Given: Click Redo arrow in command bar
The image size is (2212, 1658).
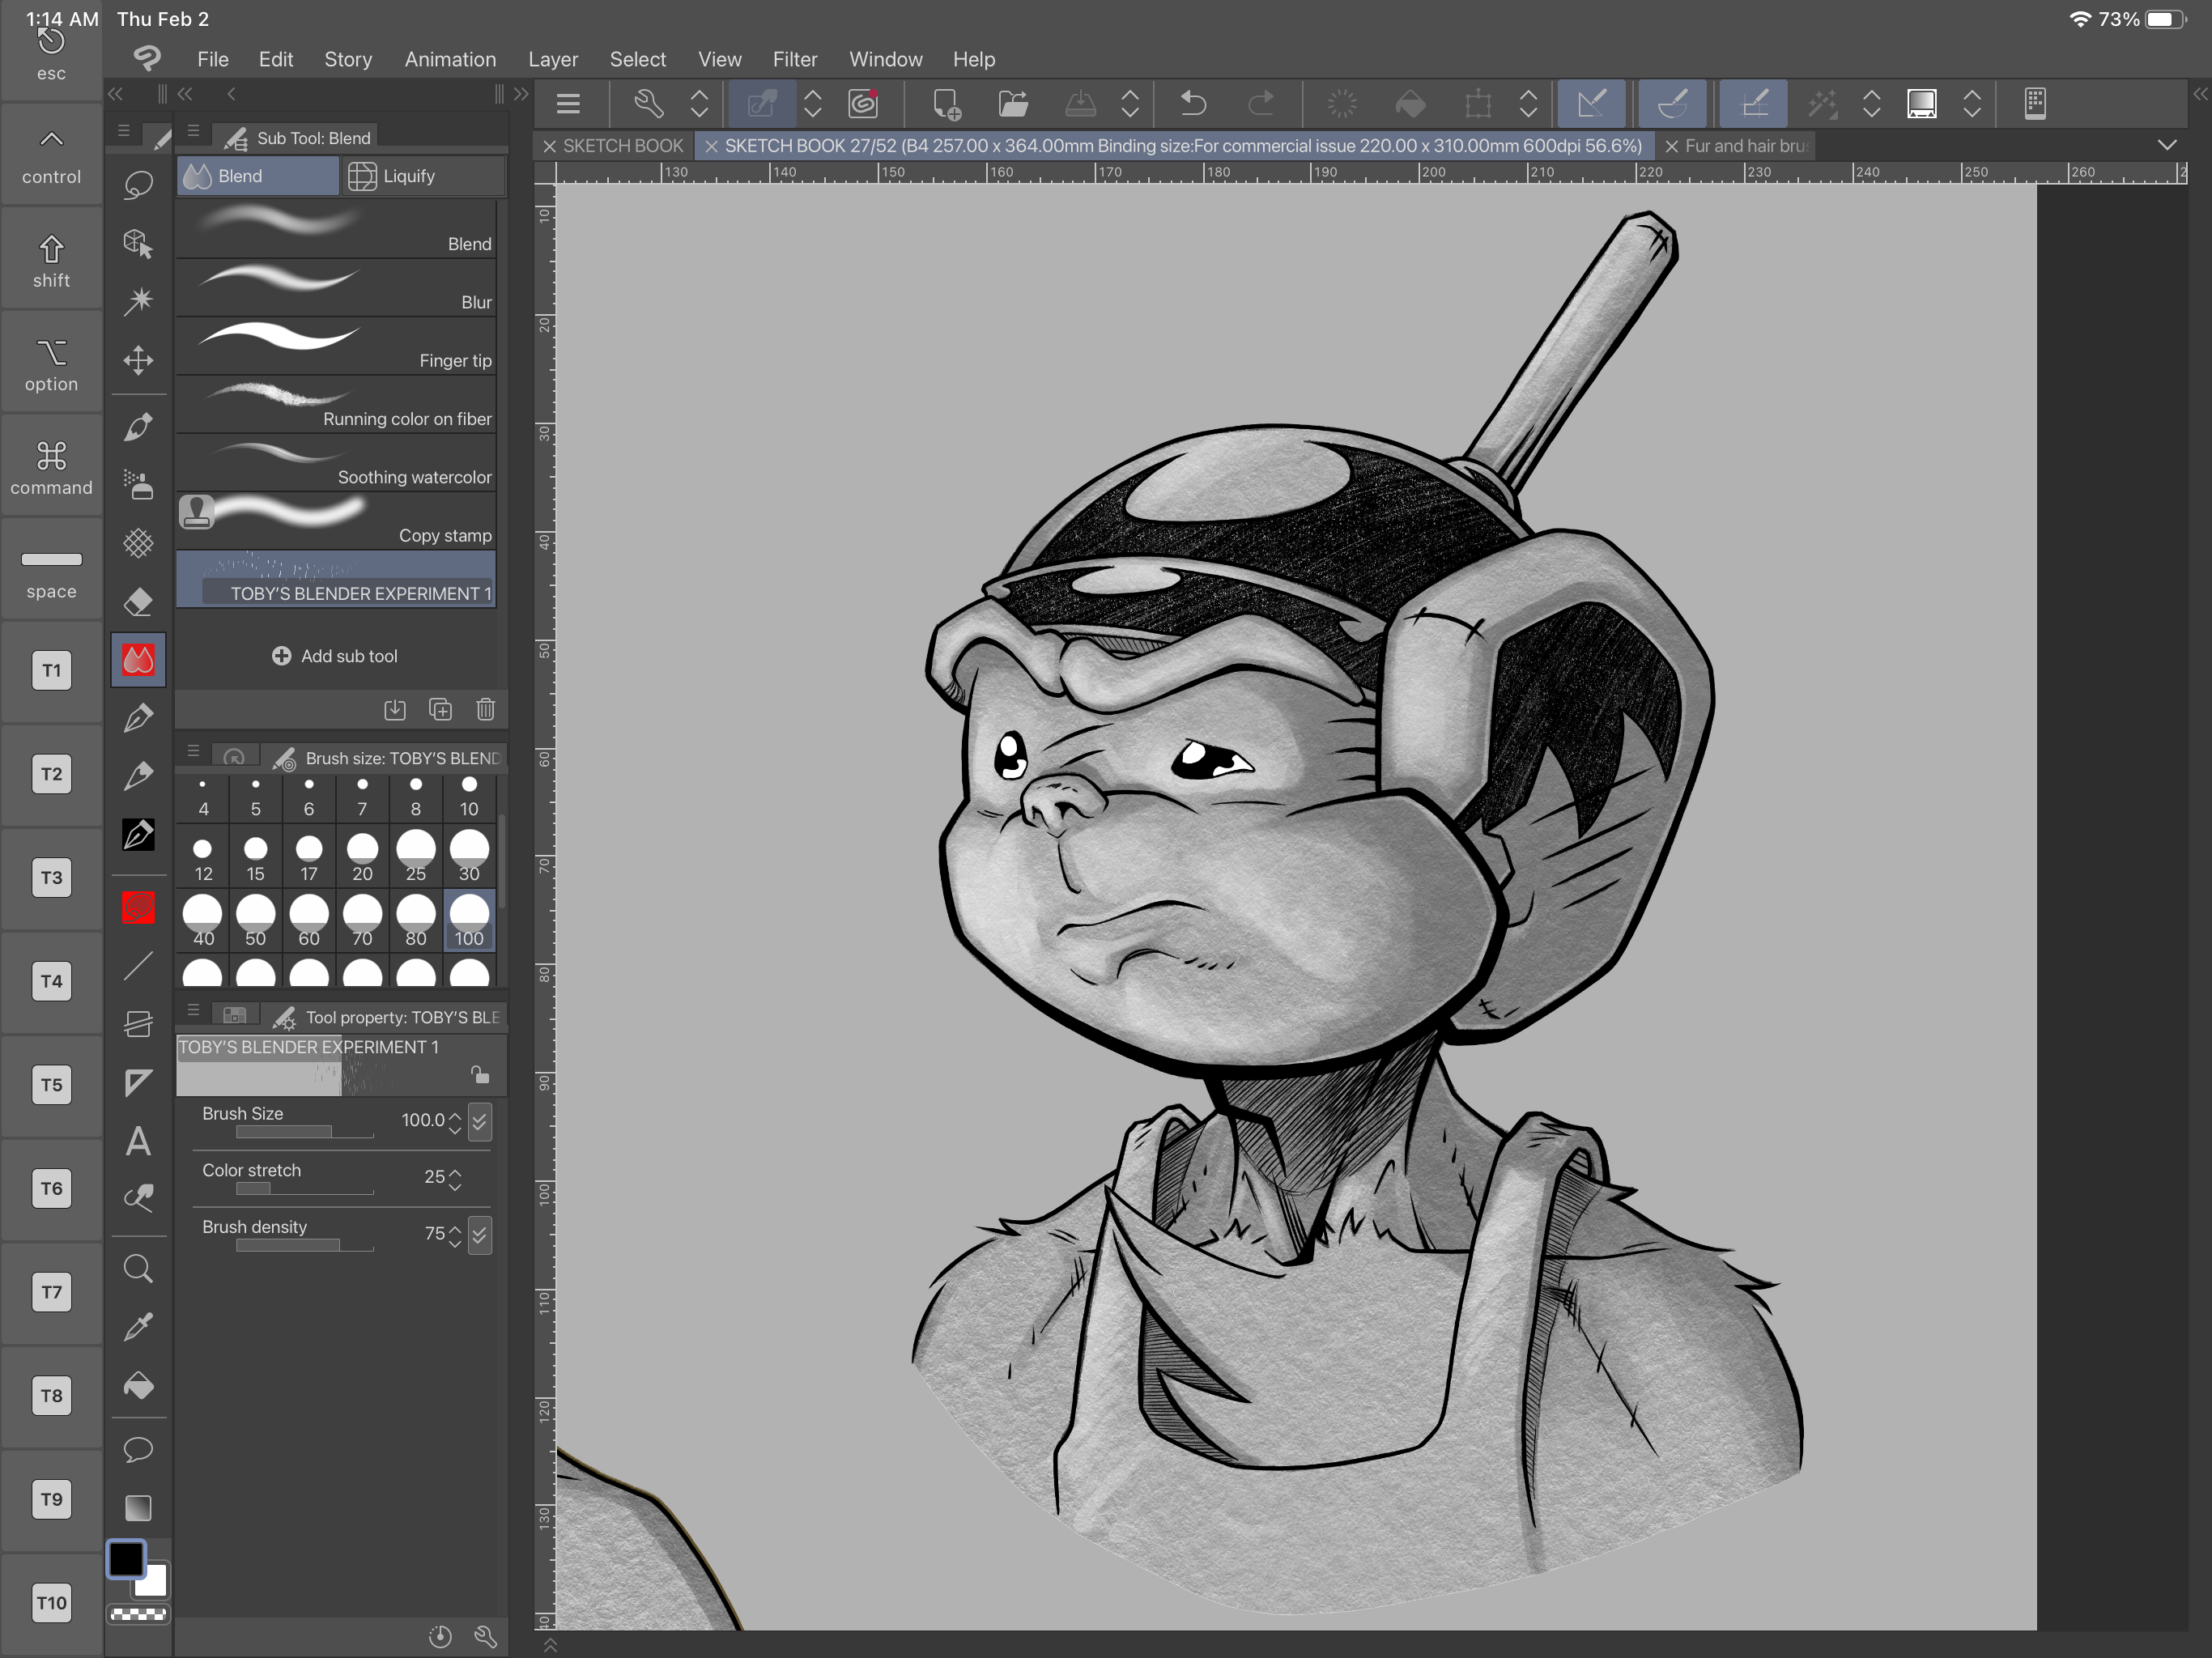Looking at the screenshot, I should [1261, 103].
